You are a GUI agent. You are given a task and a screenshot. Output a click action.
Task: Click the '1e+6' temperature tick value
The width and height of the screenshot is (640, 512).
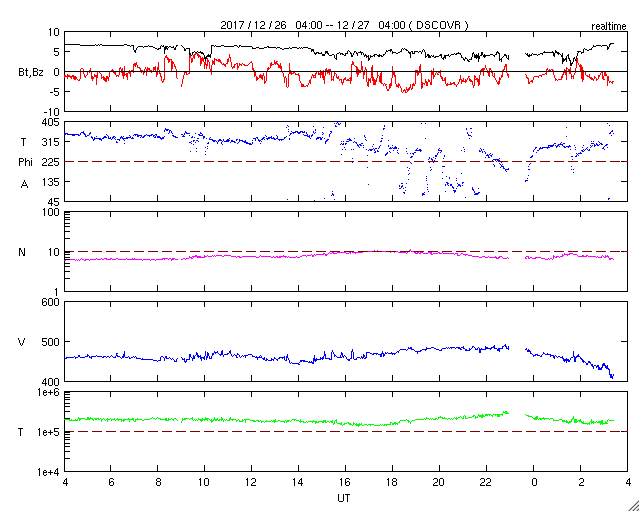[49, 392]
